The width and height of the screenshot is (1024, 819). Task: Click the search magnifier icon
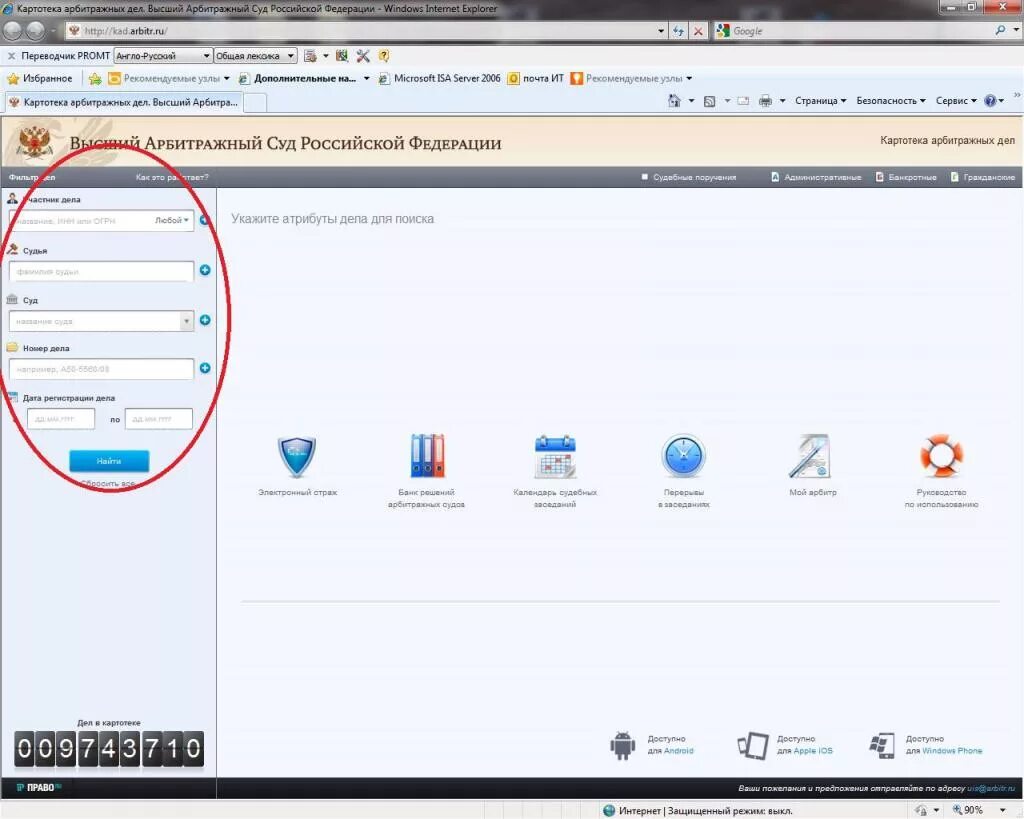coord(1000,30)
